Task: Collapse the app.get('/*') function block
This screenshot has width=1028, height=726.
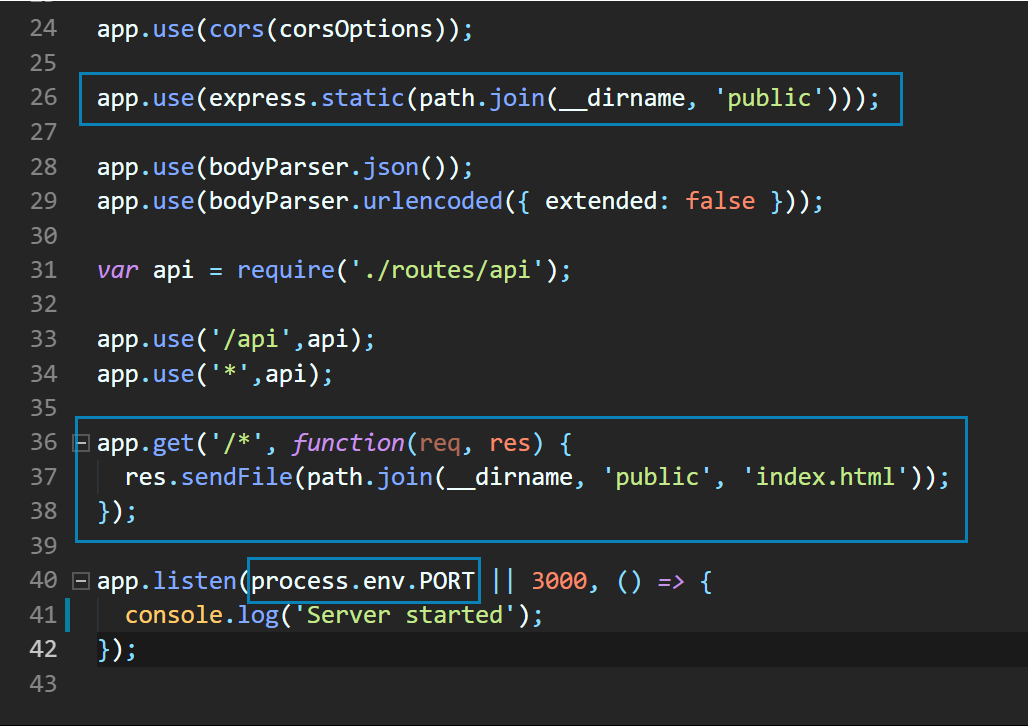Action: click(81, 442)
